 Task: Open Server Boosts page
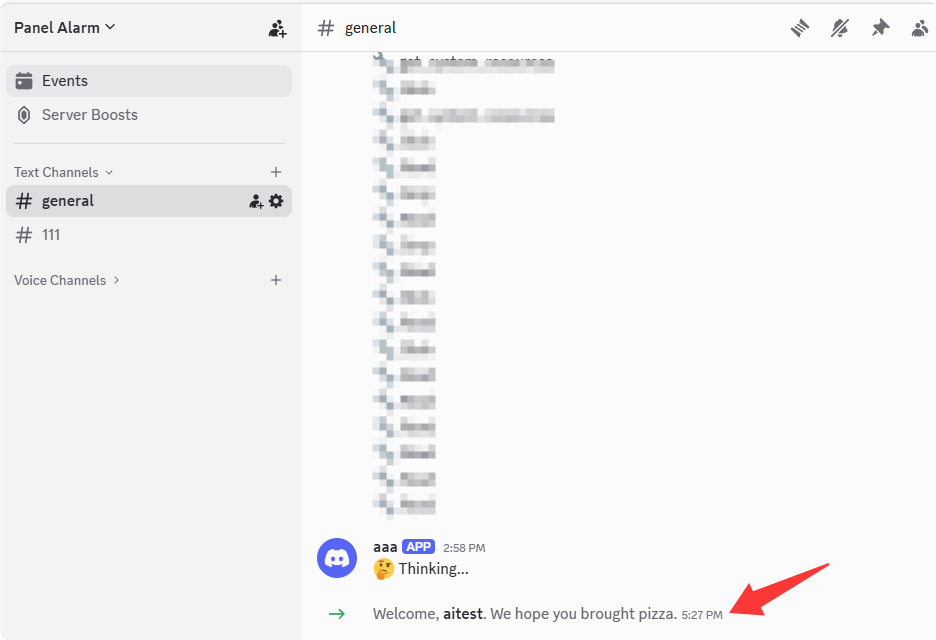[x=149, y=115]
